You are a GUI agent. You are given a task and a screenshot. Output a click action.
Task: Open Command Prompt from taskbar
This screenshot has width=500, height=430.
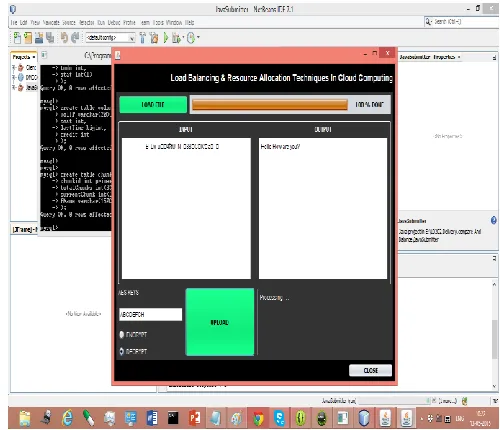pos(173,418)
